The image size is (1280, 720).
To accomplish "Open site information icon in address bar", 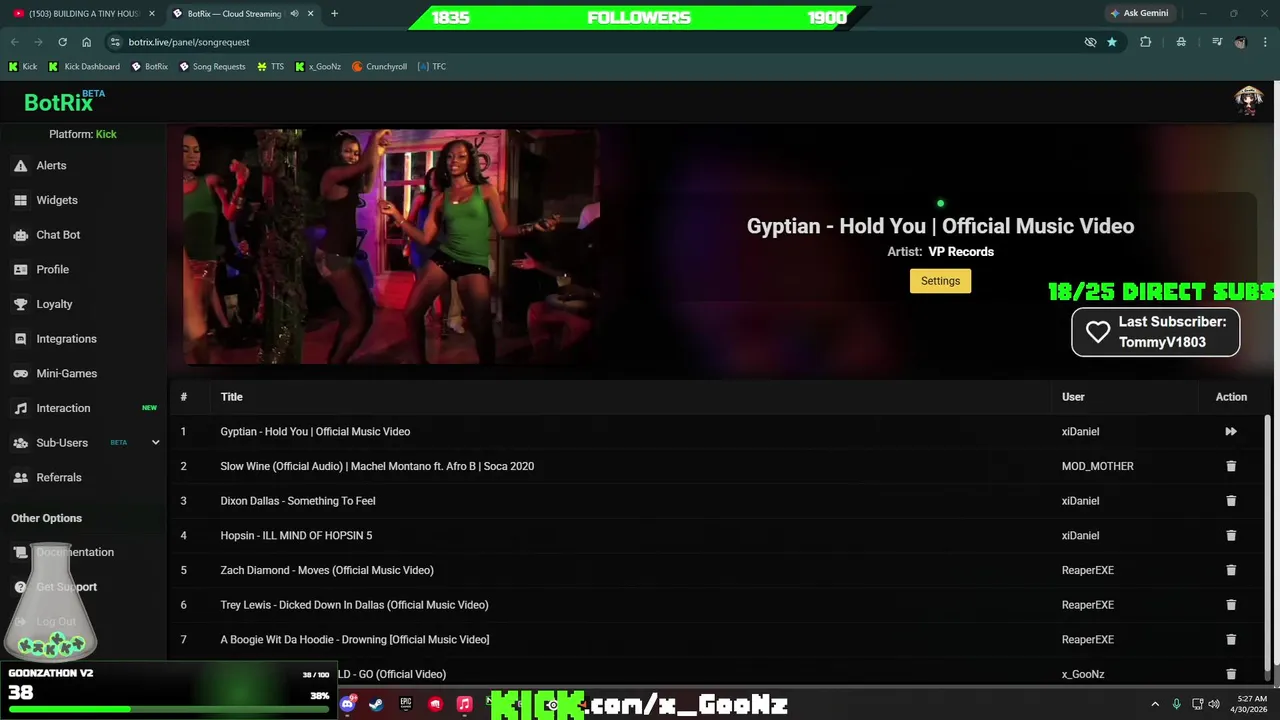I will pyautogui.click(x=115, y=42).
